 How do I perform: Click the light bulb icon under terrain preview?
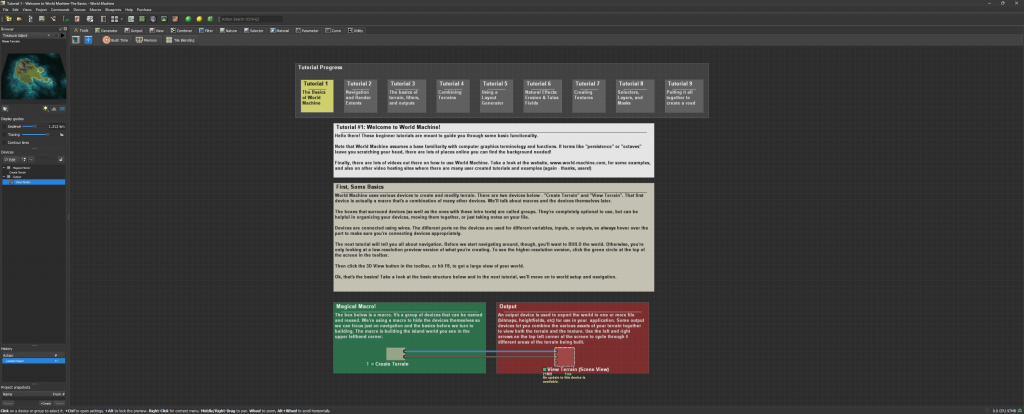tap(46, 108)
